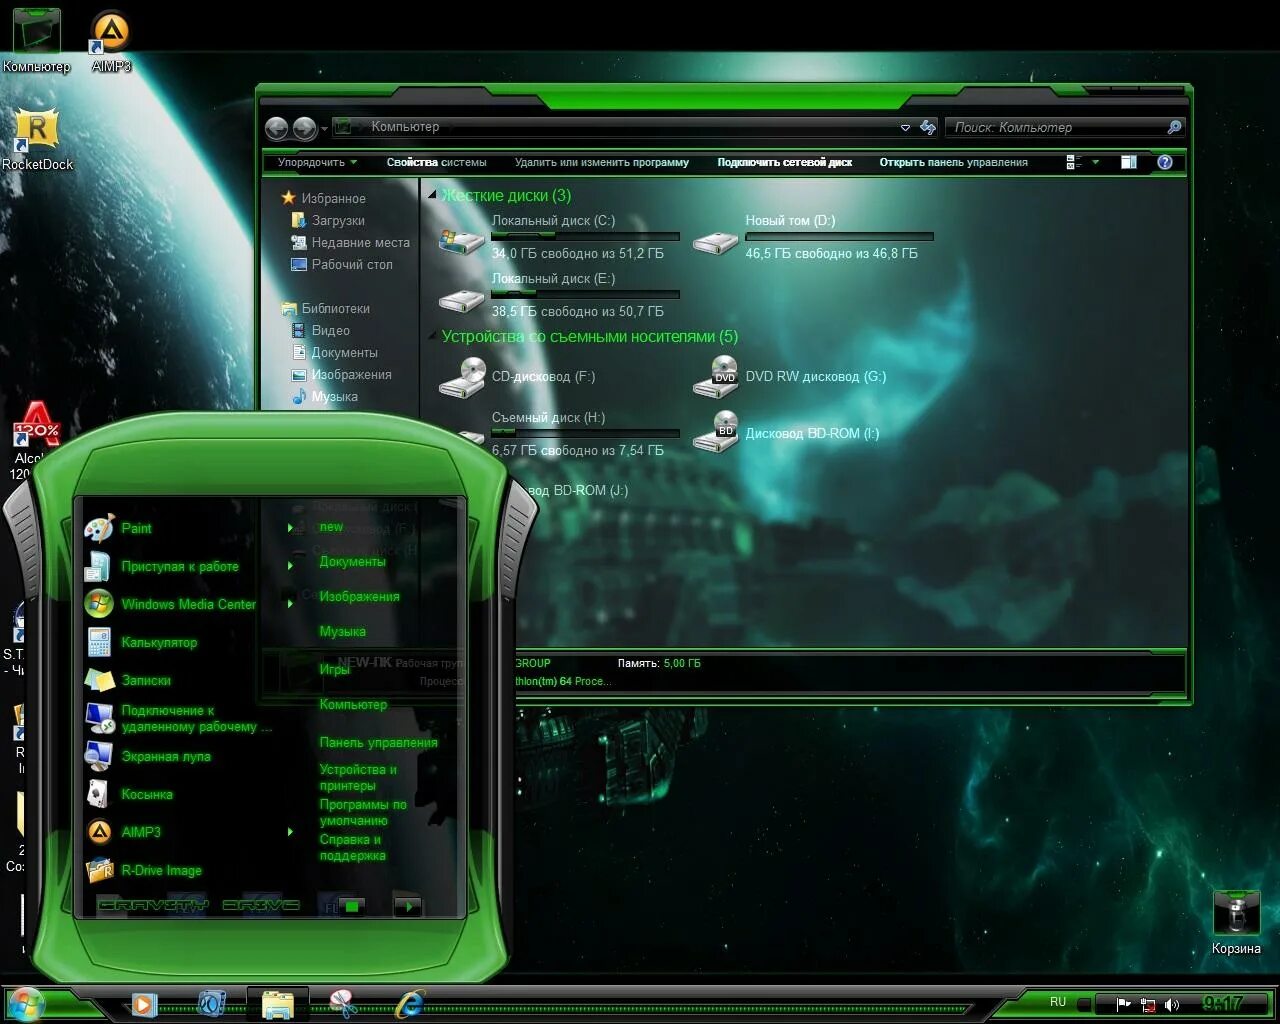Screen dimensions: 1280x1024
Task: Select the Документы library in the sidebar
Action: [334, 352]
